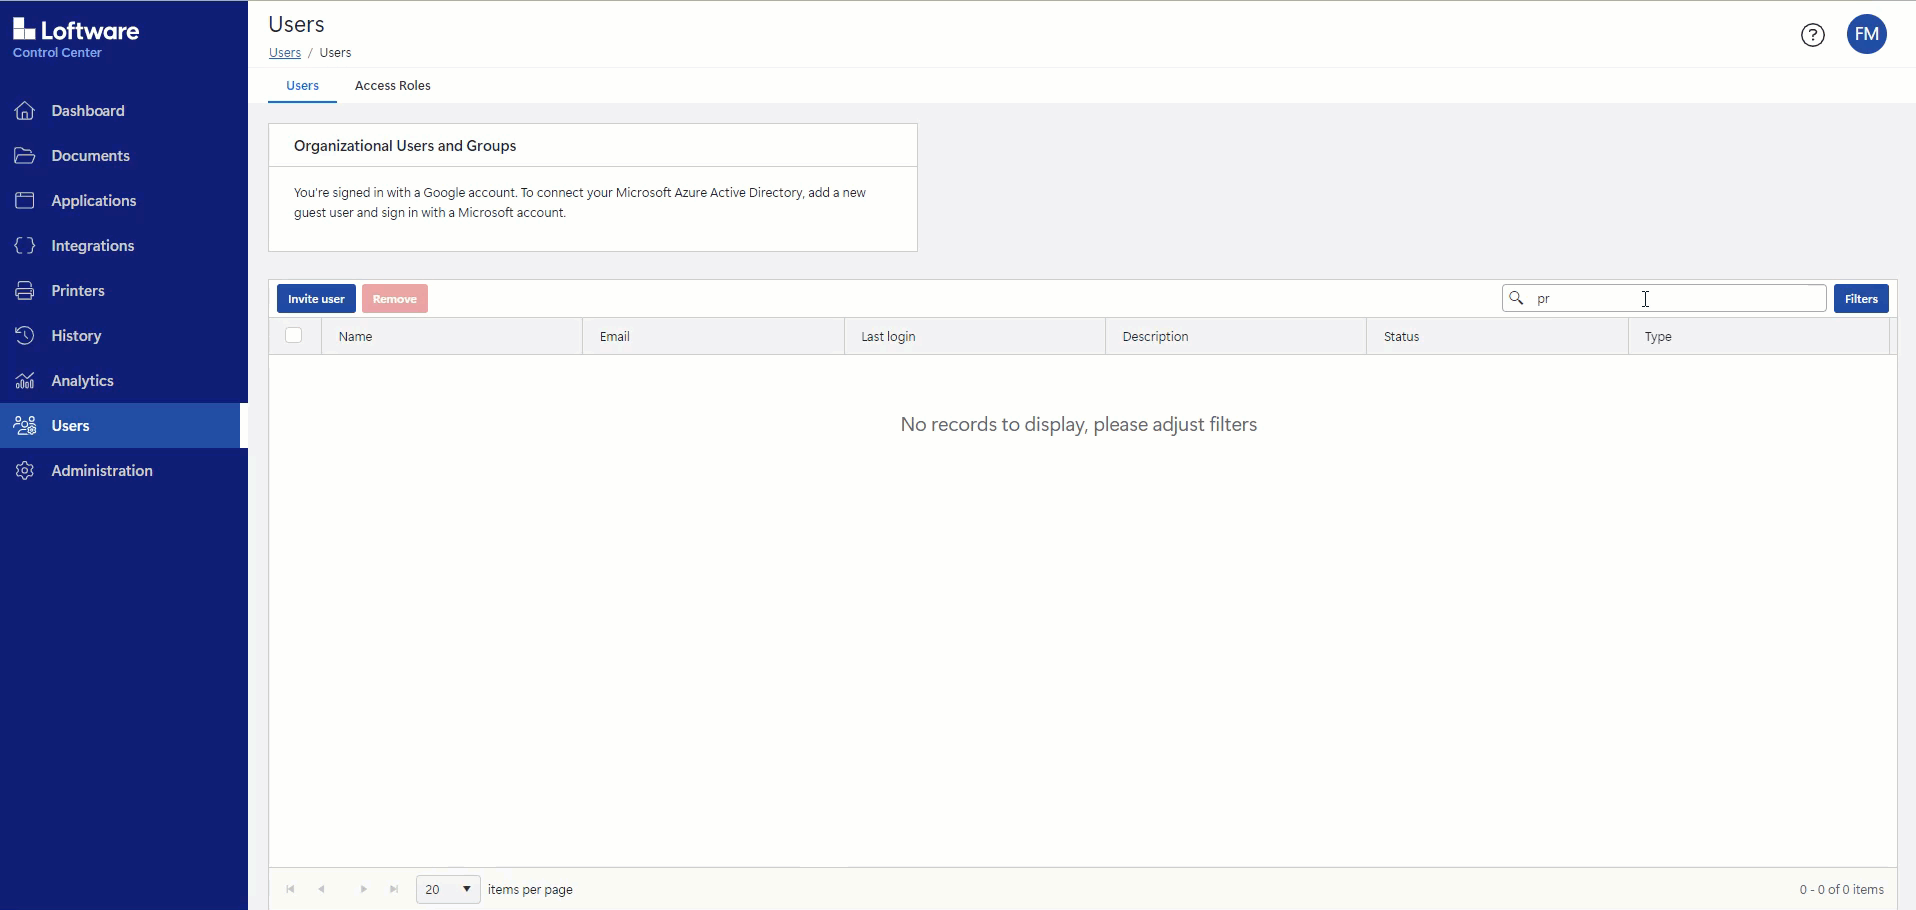Open Administration settings

coord(100,470)
